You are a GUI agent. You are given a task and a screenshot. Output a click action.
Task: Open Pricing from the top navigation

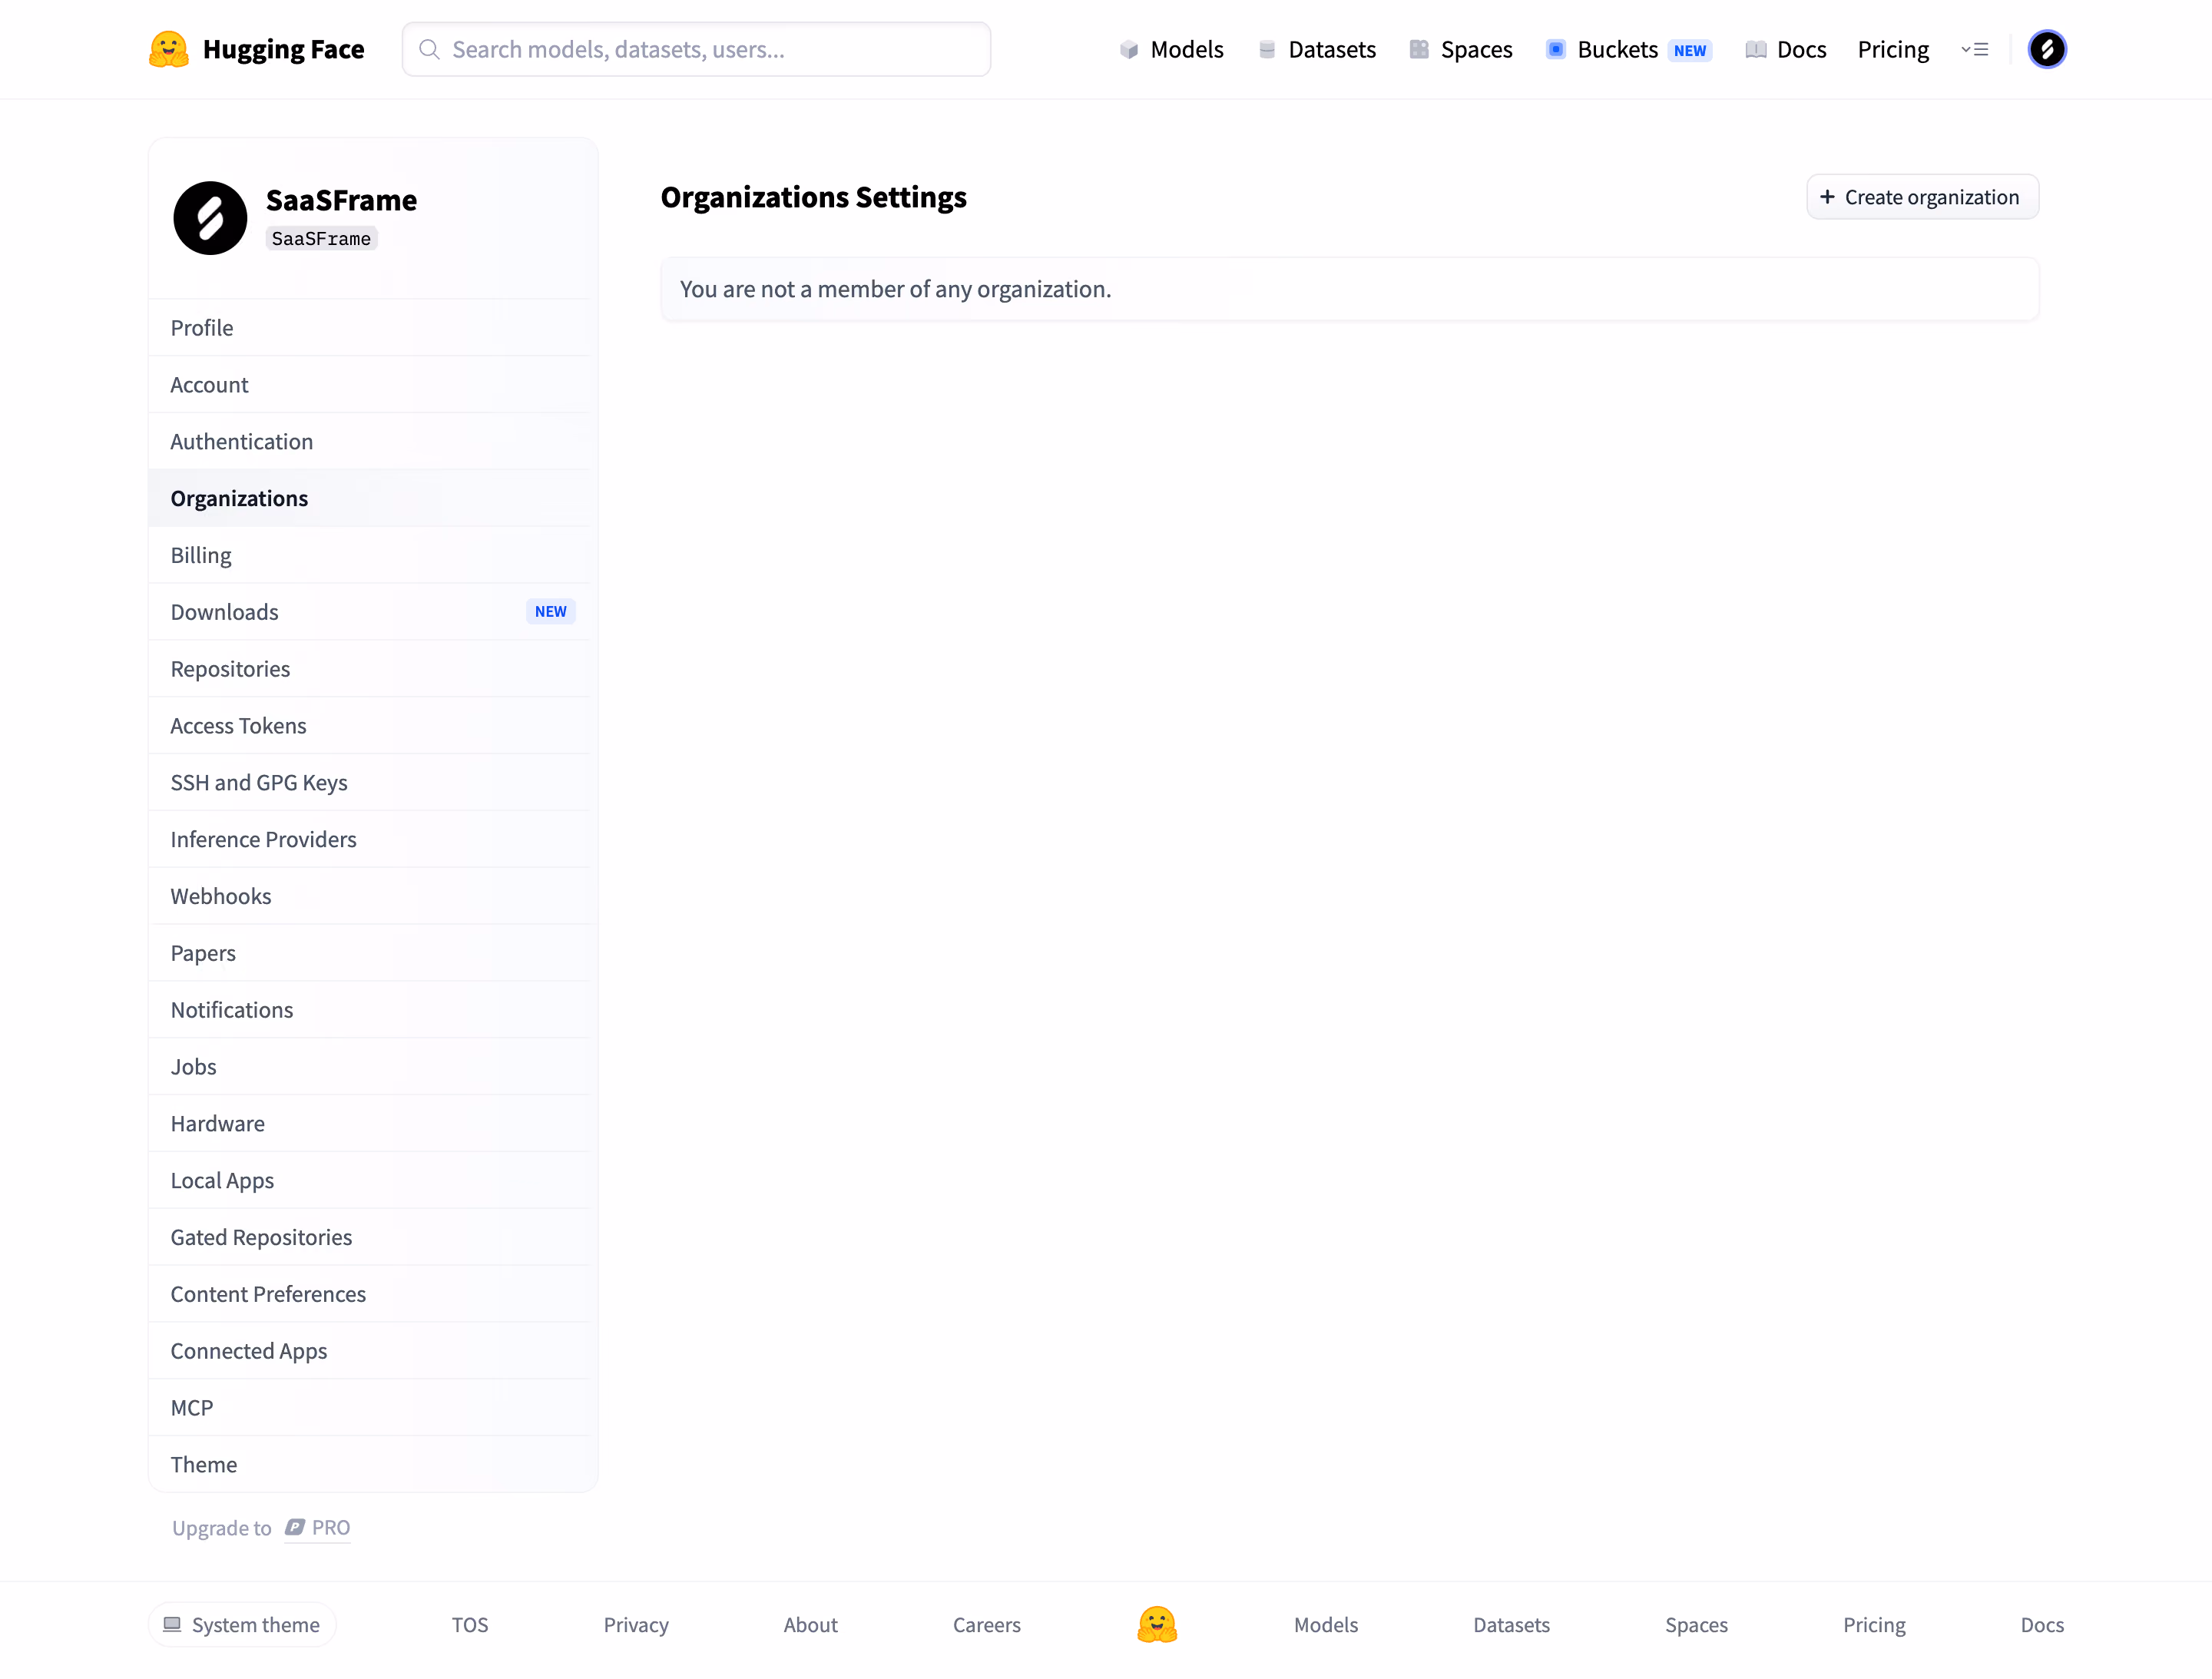pos(1892,49)
